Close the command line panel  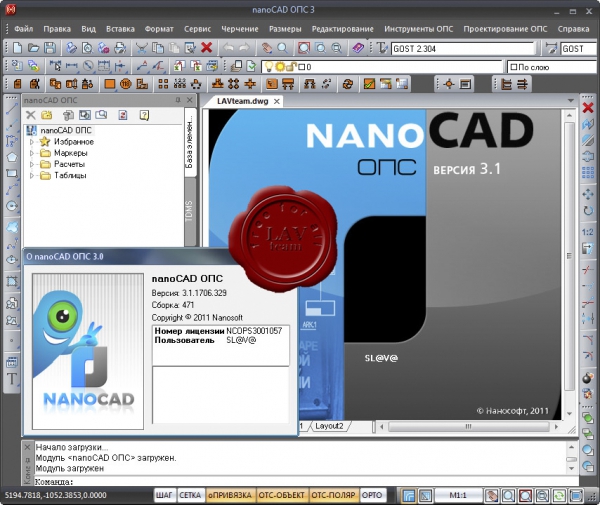pyautogui.click(x=27, y=447)
